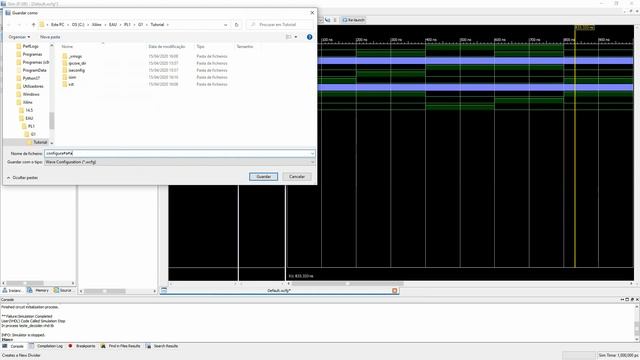Select ProgramData in the folder tree
Image resolution: width=640 pixels, height=360 pixels.
pos(34,70)
